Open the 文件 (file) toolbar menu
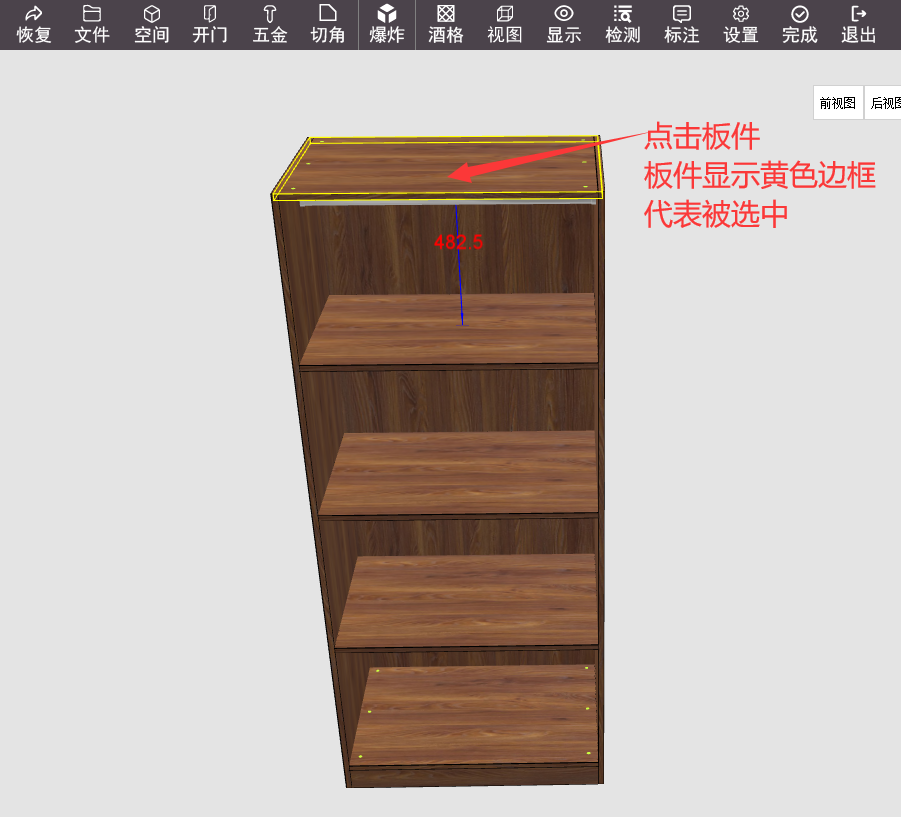Screen dimensions: 901x817 92,25
